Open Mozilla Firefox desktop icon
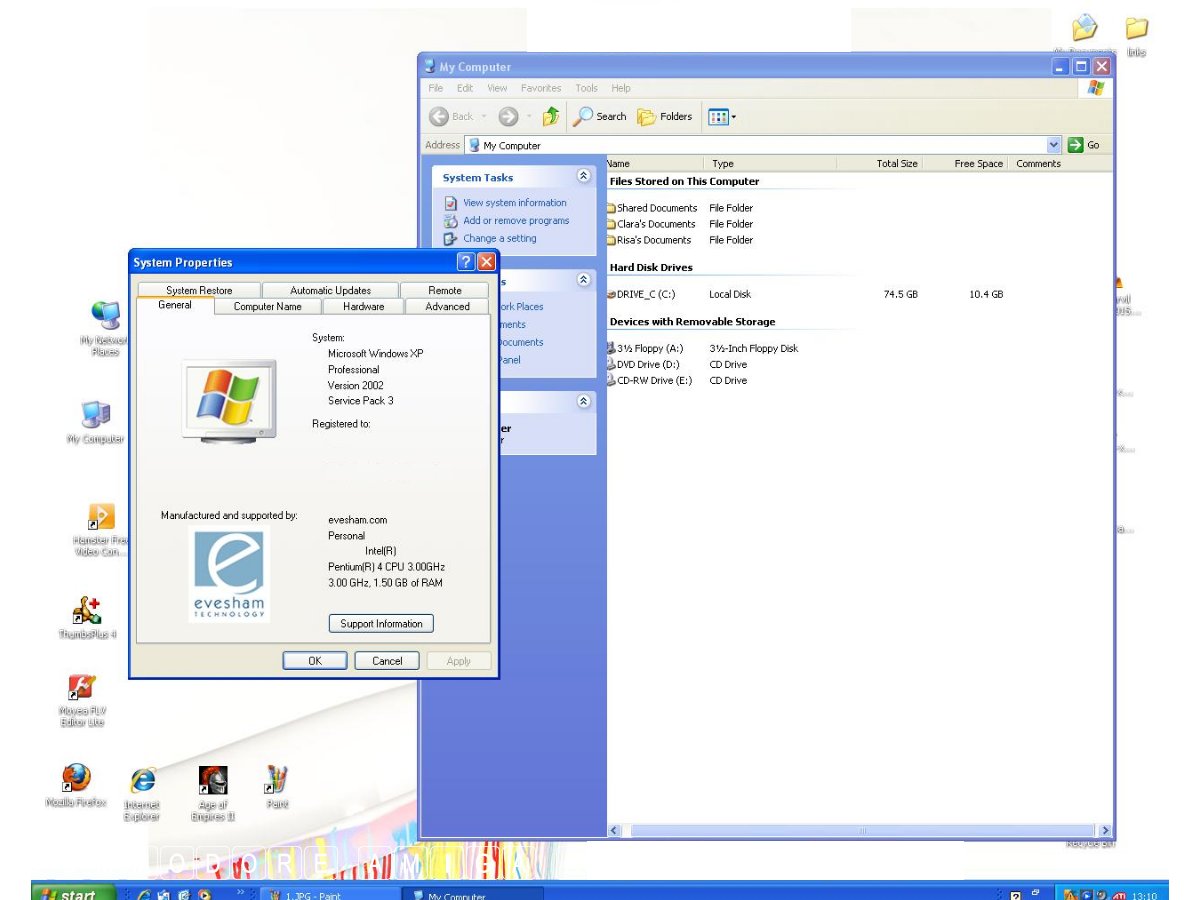The image size is (1200, 900). click(76, 778)
